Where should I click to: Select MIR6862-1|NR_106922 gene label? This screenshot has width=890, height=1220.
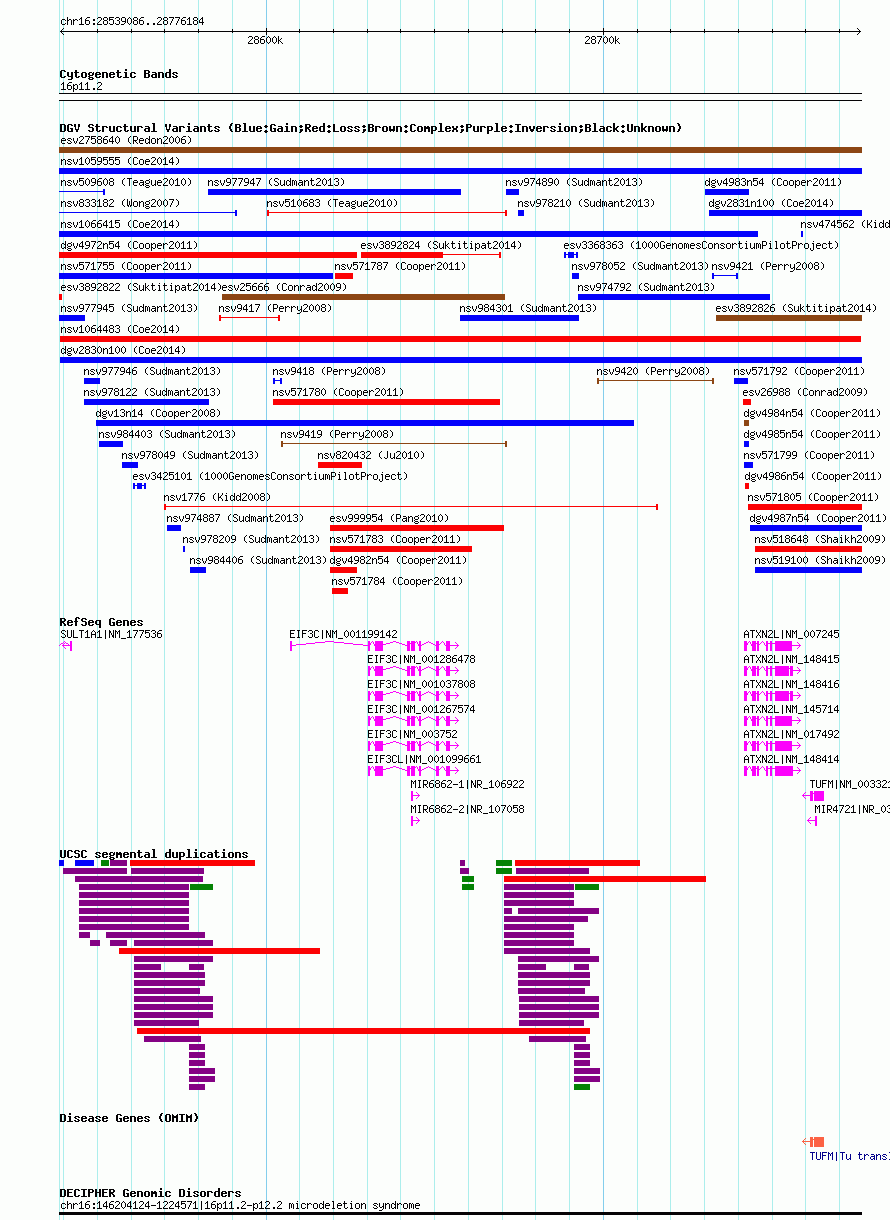[467, 784]
